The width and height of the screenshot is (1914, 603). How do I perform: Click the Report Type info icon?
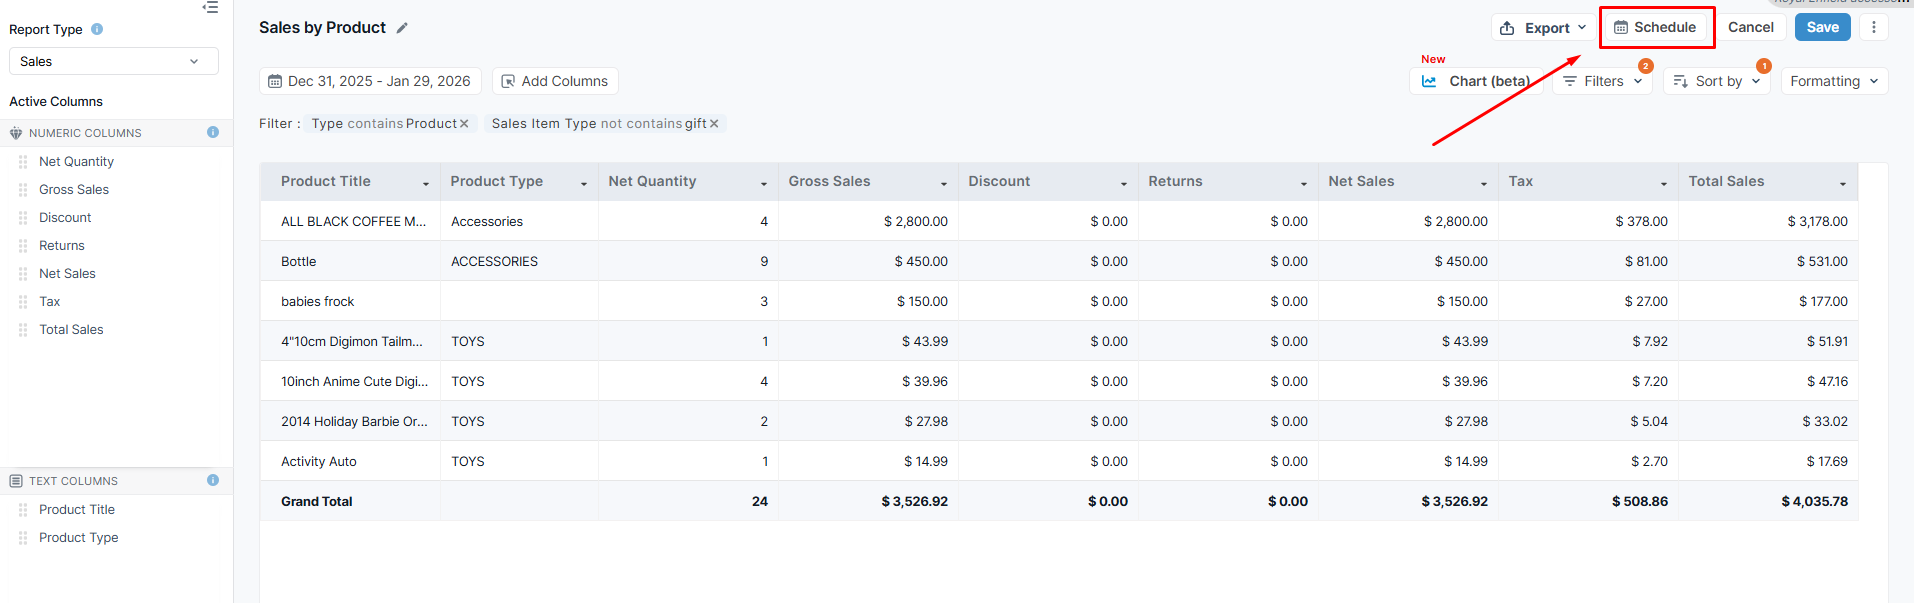coord(97,29)
